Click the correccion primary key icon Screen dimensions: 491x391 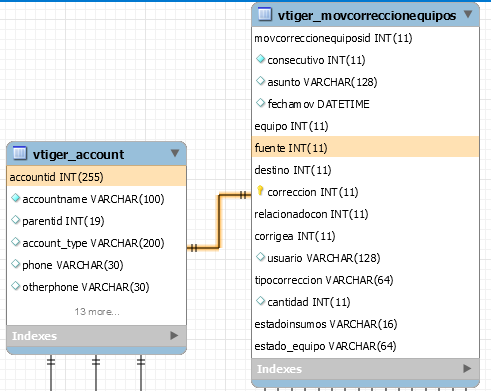(x=260, y=191)
